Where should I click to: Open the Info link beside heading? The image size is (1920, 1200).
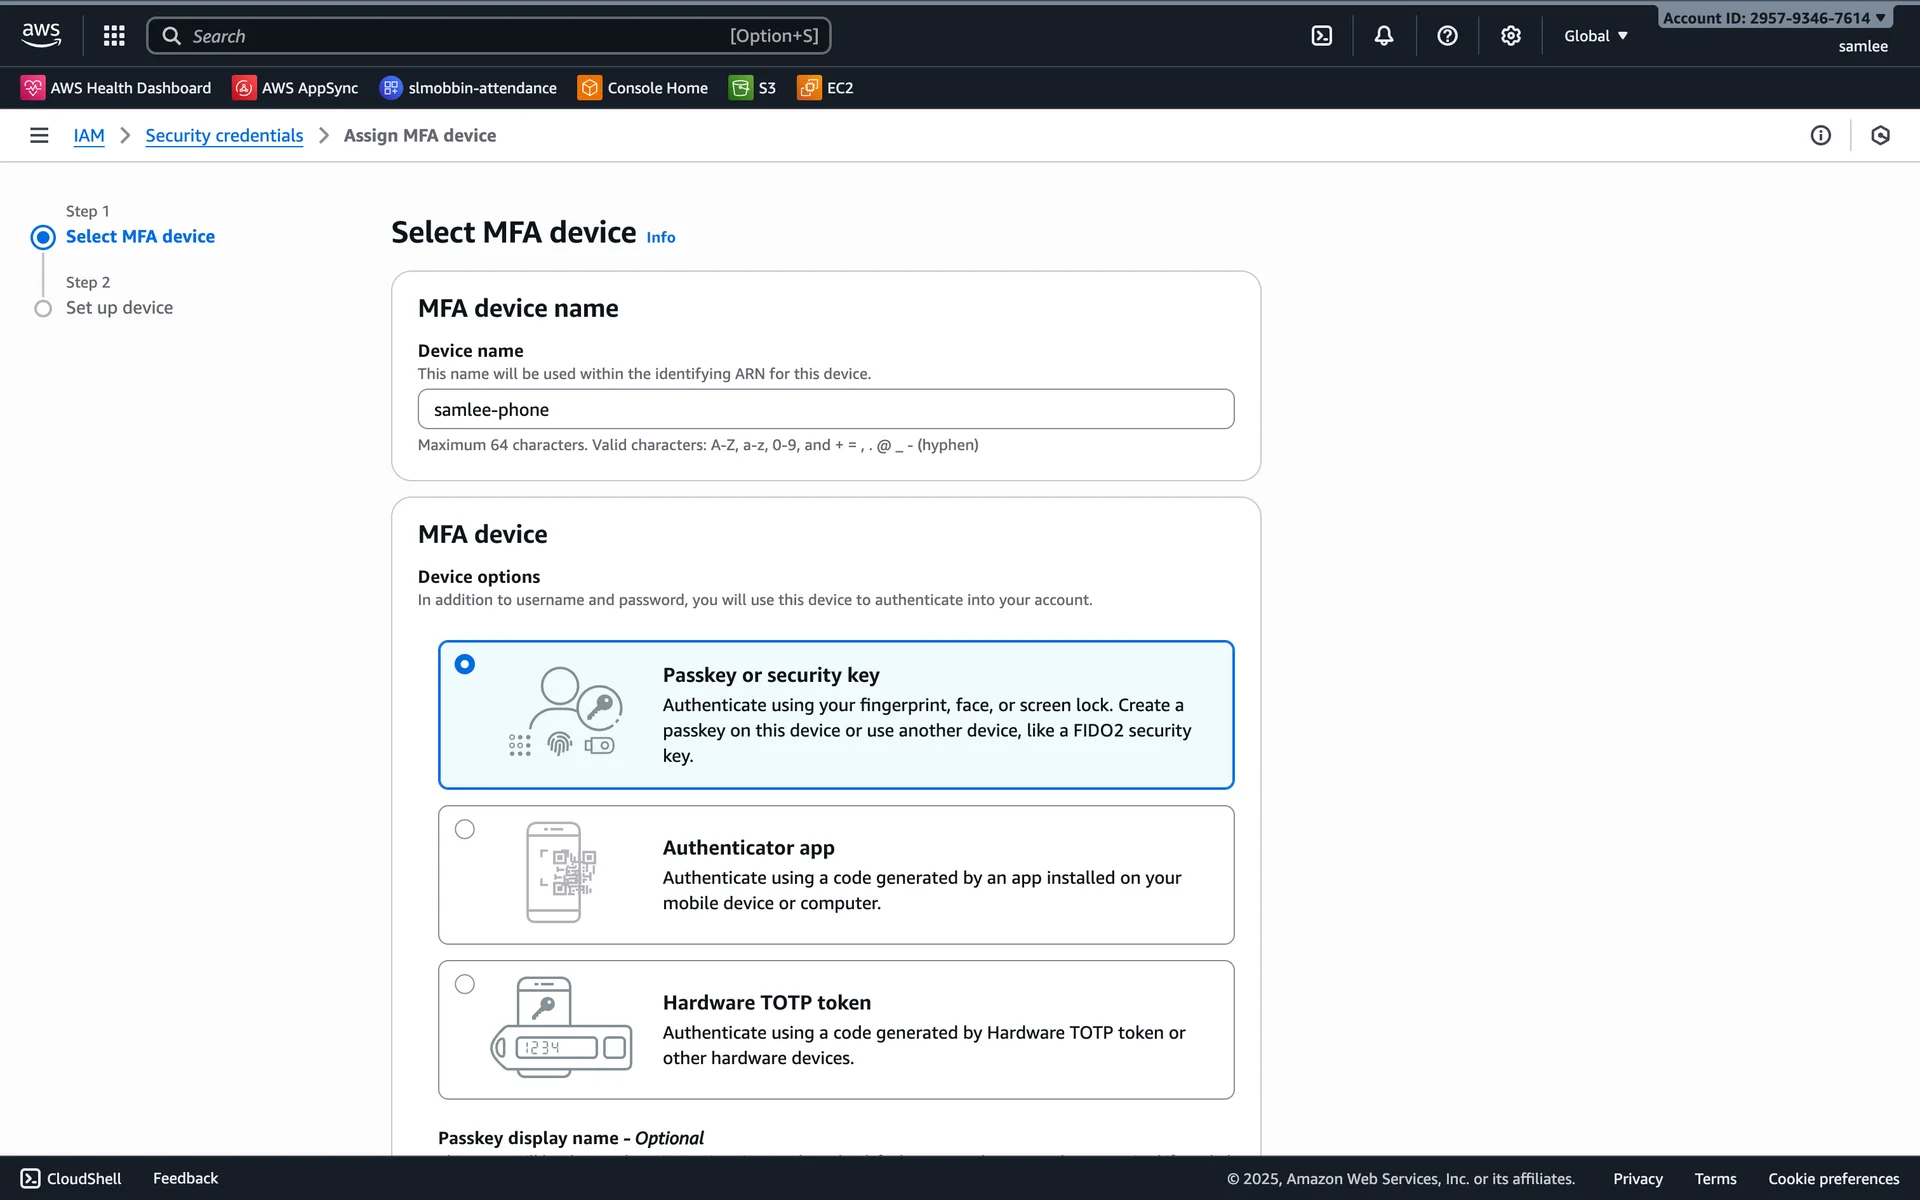(660, 237)
